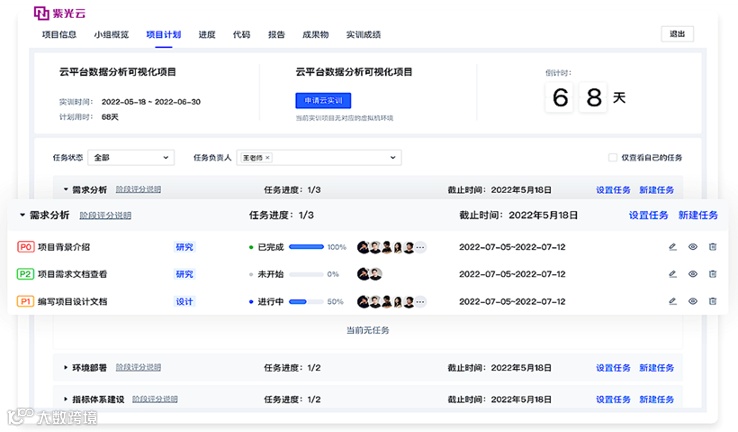Click member avatars on 项目需求文档查看 row

tap(369, 274)
